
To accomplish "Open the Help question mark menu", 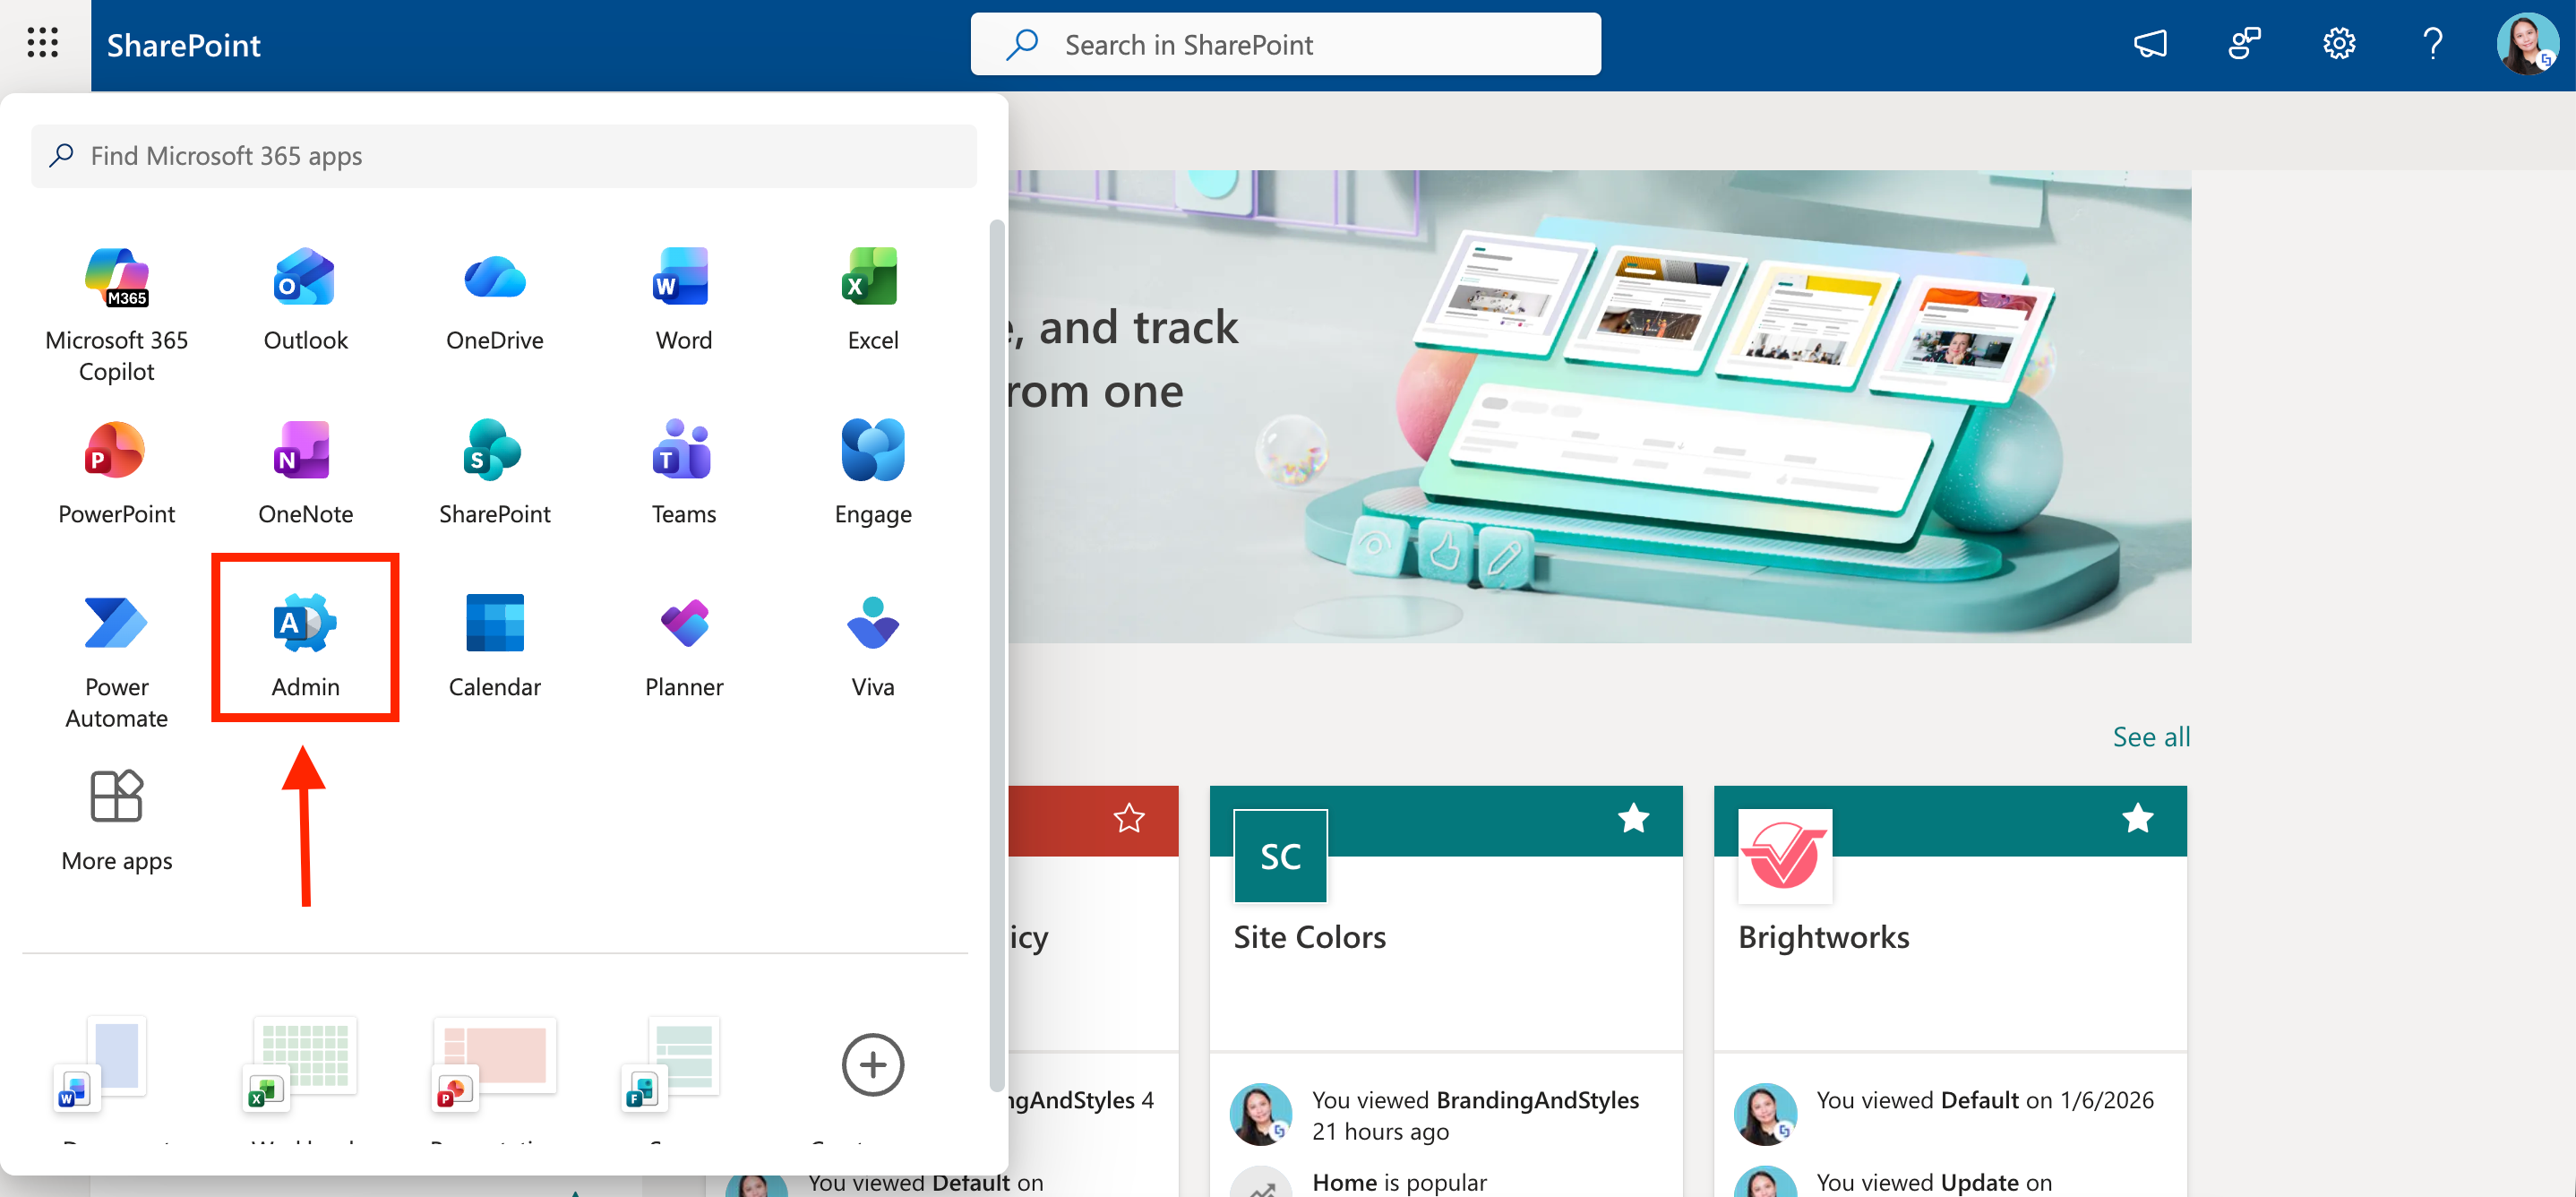I will 2432,44.
